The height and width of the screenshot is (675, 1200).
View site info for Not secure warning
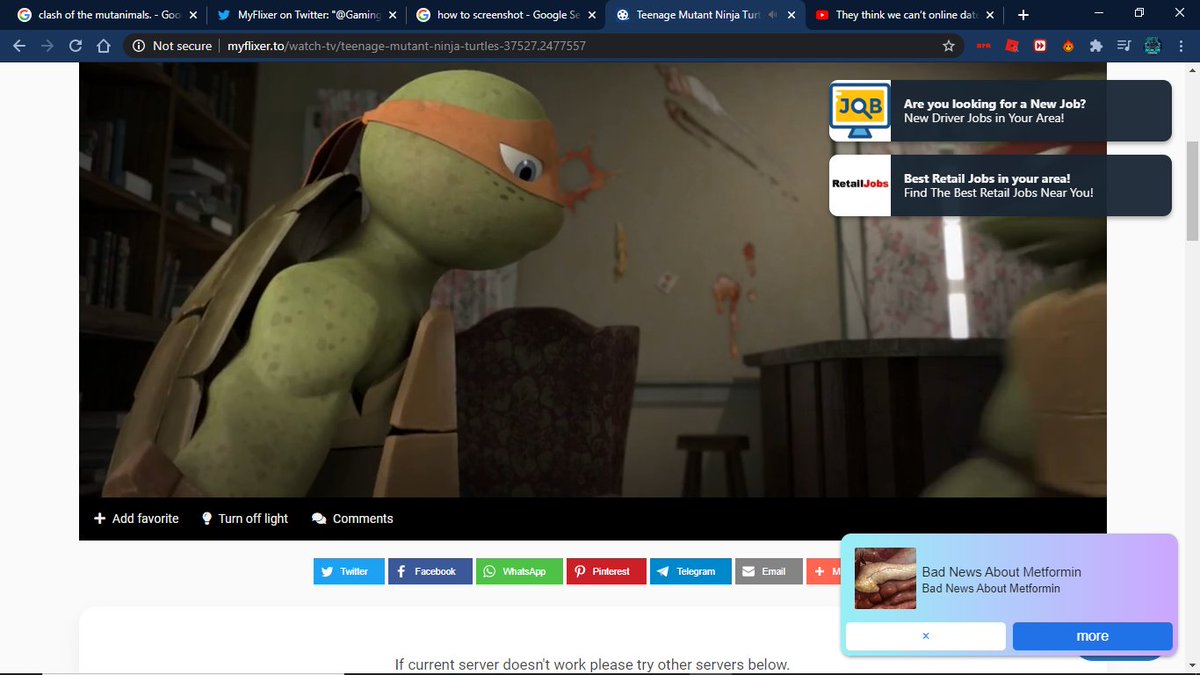[x=172, y=46]
